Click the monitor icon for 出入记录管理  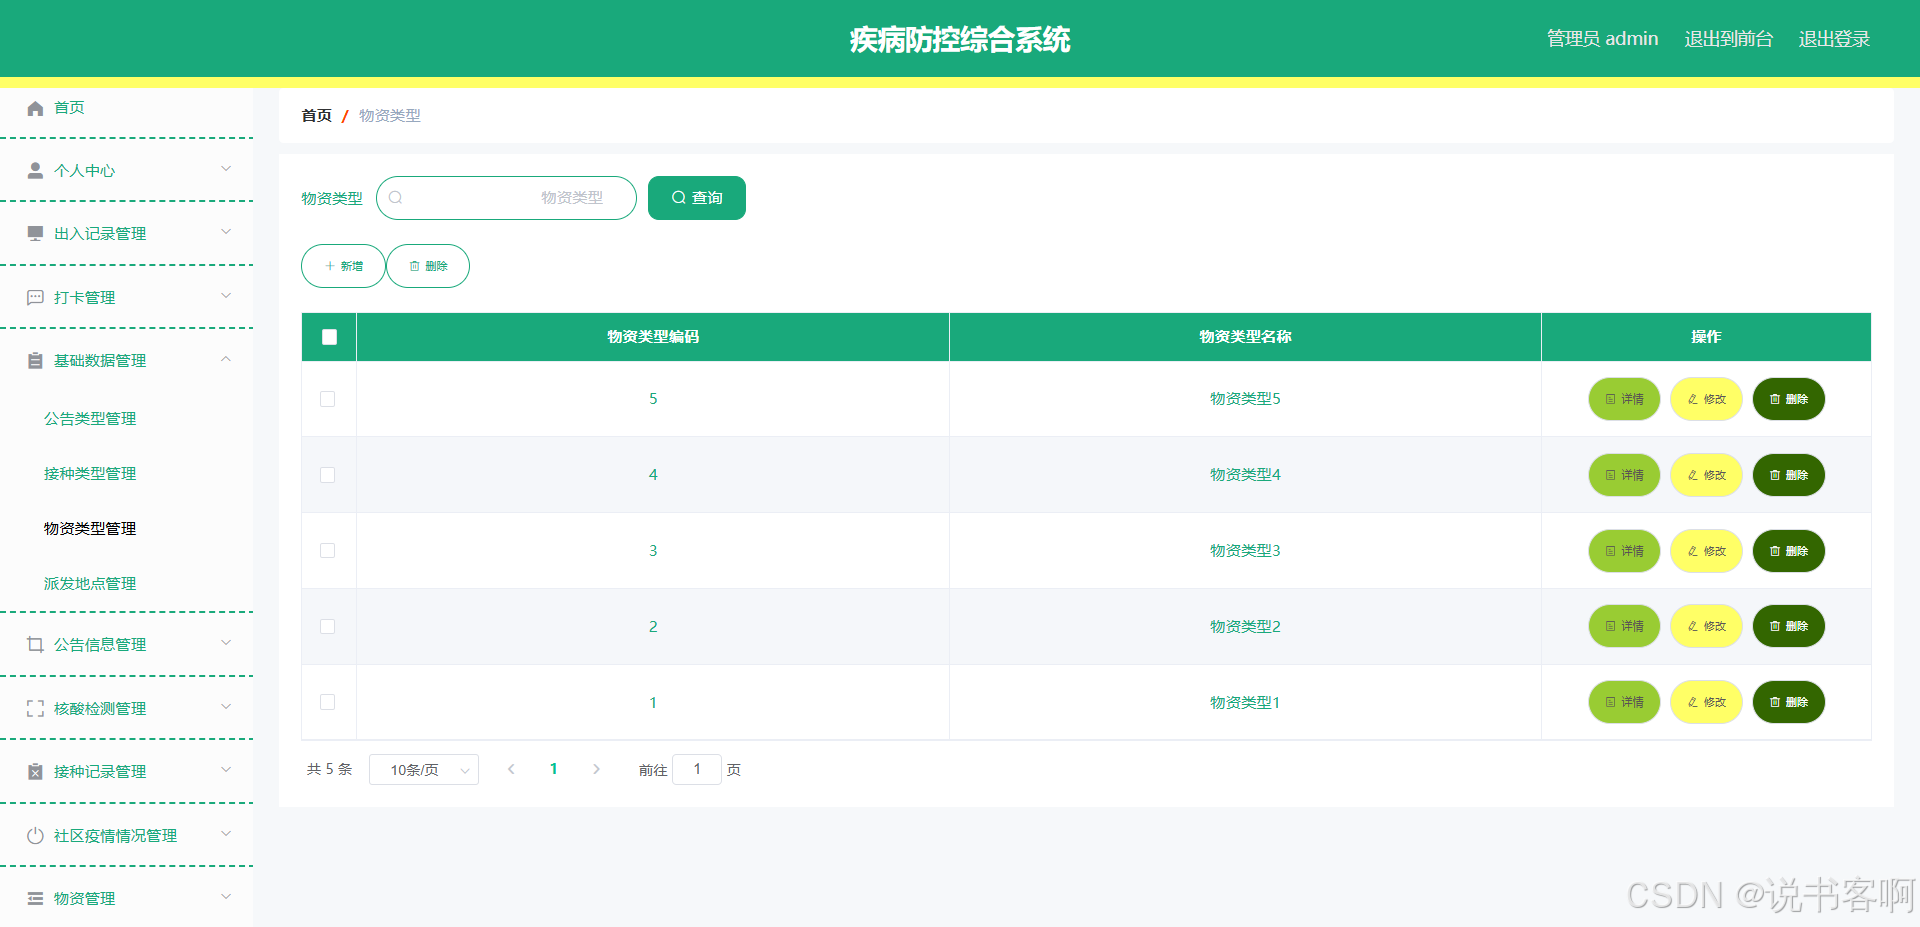pos(35,234)
